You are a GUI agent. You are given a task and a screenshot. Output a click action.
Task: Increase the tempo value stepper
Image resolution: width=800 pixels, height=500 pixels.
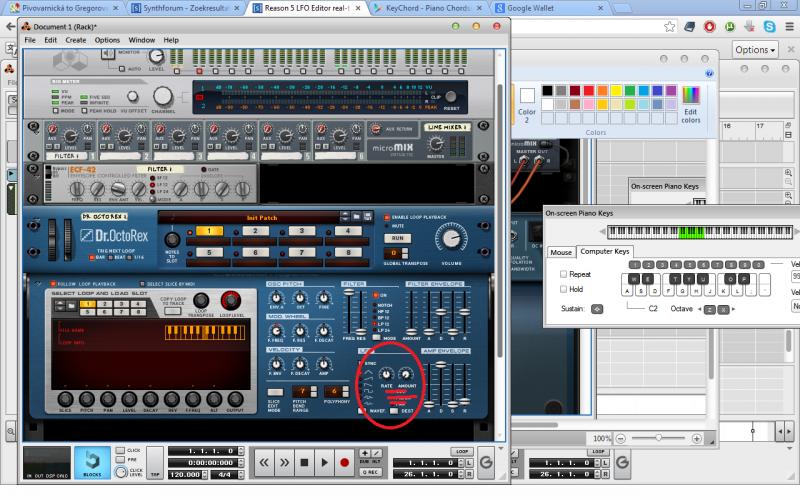click(x=205, y=472)
